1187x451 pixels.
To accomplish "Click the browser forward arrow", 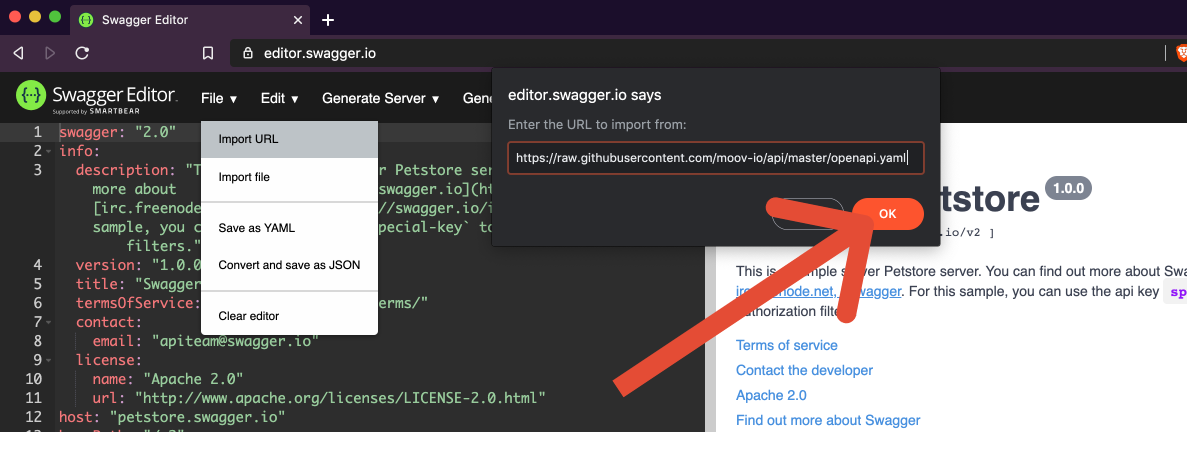I will [51, 53].
